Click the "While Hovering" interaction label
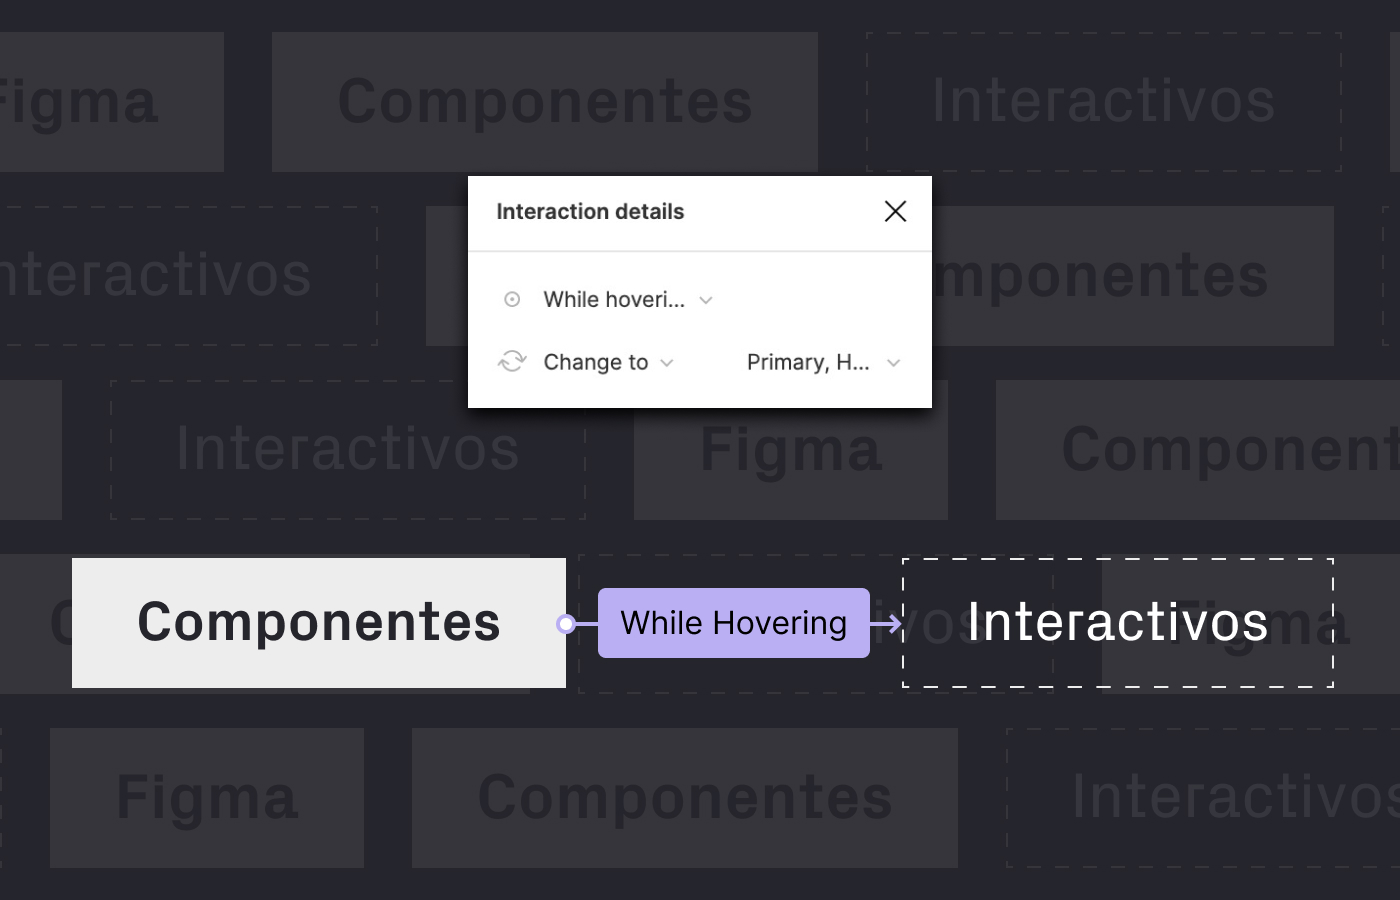1400x900 pixels. click(733, 623)
